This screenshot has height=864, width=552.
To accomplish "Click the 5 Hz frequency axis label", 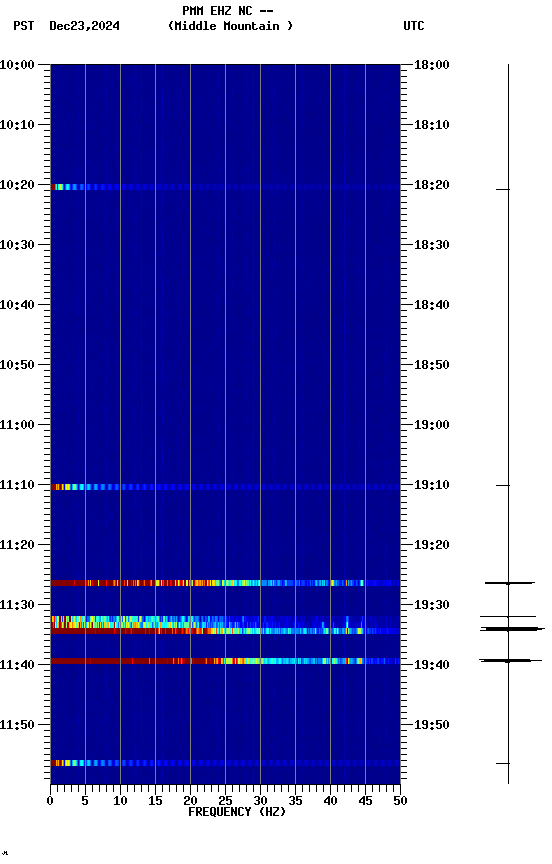I will (x=85, y=801).
